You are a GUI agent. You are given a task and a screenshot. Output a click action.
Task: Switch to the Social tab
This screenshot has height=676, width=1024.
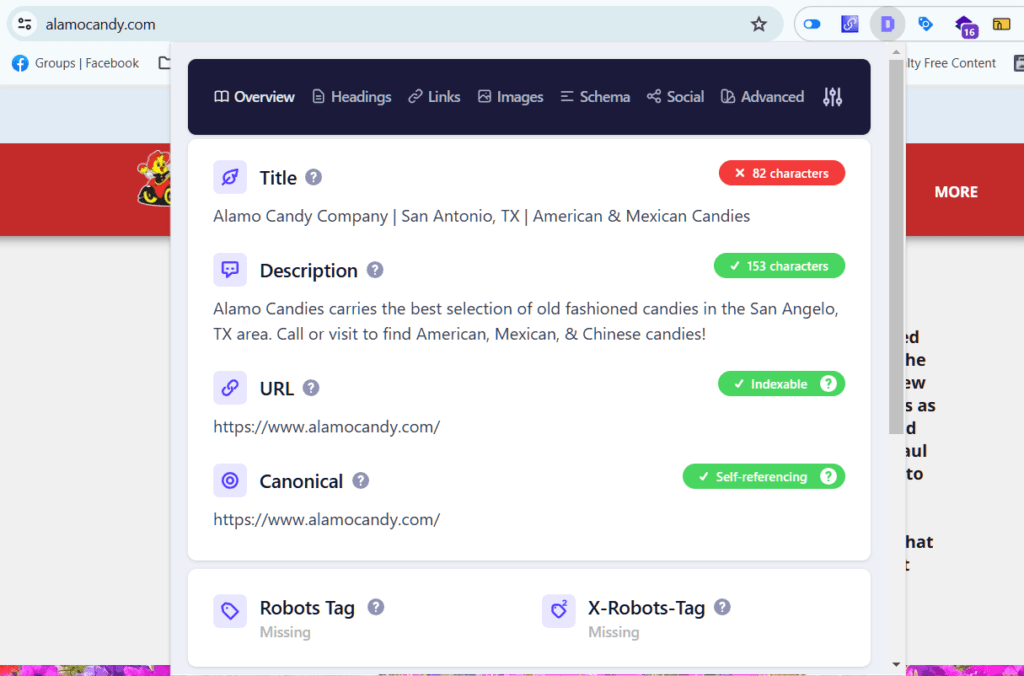(675, 97)
